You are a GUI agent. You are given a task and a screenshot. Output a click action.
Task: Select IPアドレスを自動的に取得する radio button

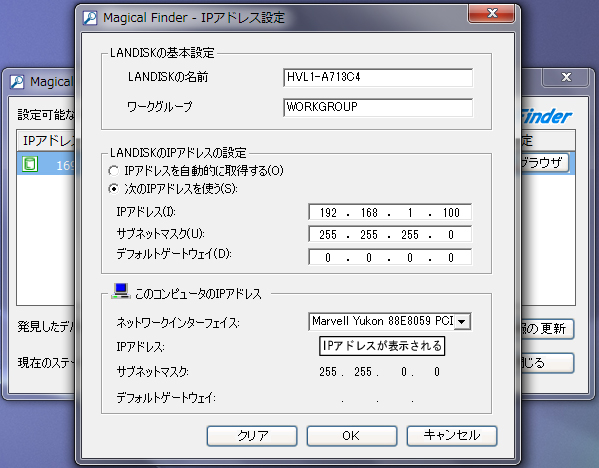pyautogui.click(x=114, y=171)
